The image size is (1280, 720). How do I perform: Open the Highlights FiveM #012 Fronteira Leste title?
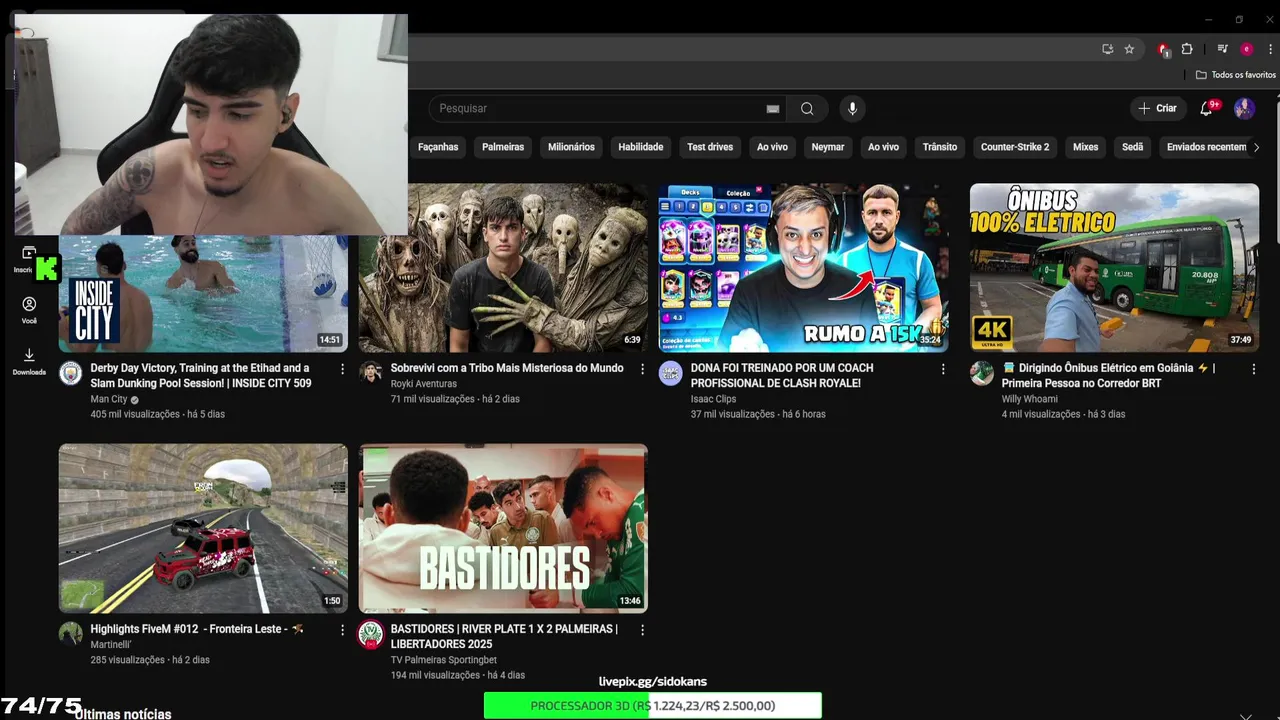tap(197, 629)
